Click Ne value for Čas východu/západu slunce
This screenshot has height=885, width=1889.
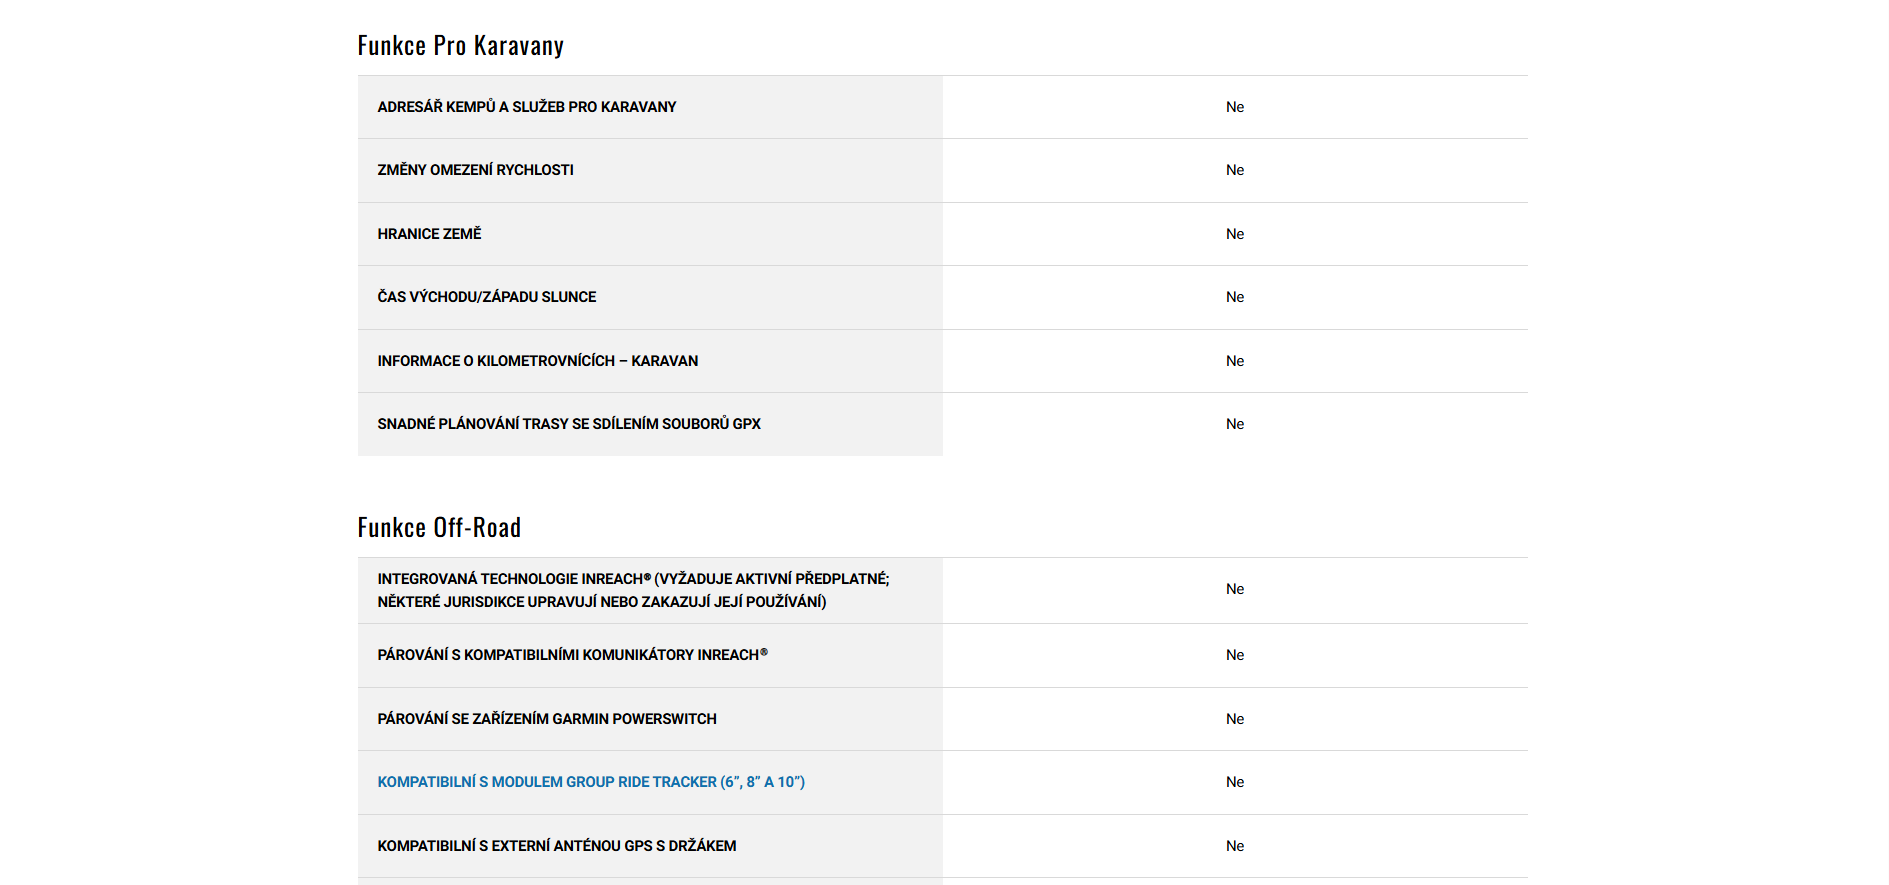1235,297
